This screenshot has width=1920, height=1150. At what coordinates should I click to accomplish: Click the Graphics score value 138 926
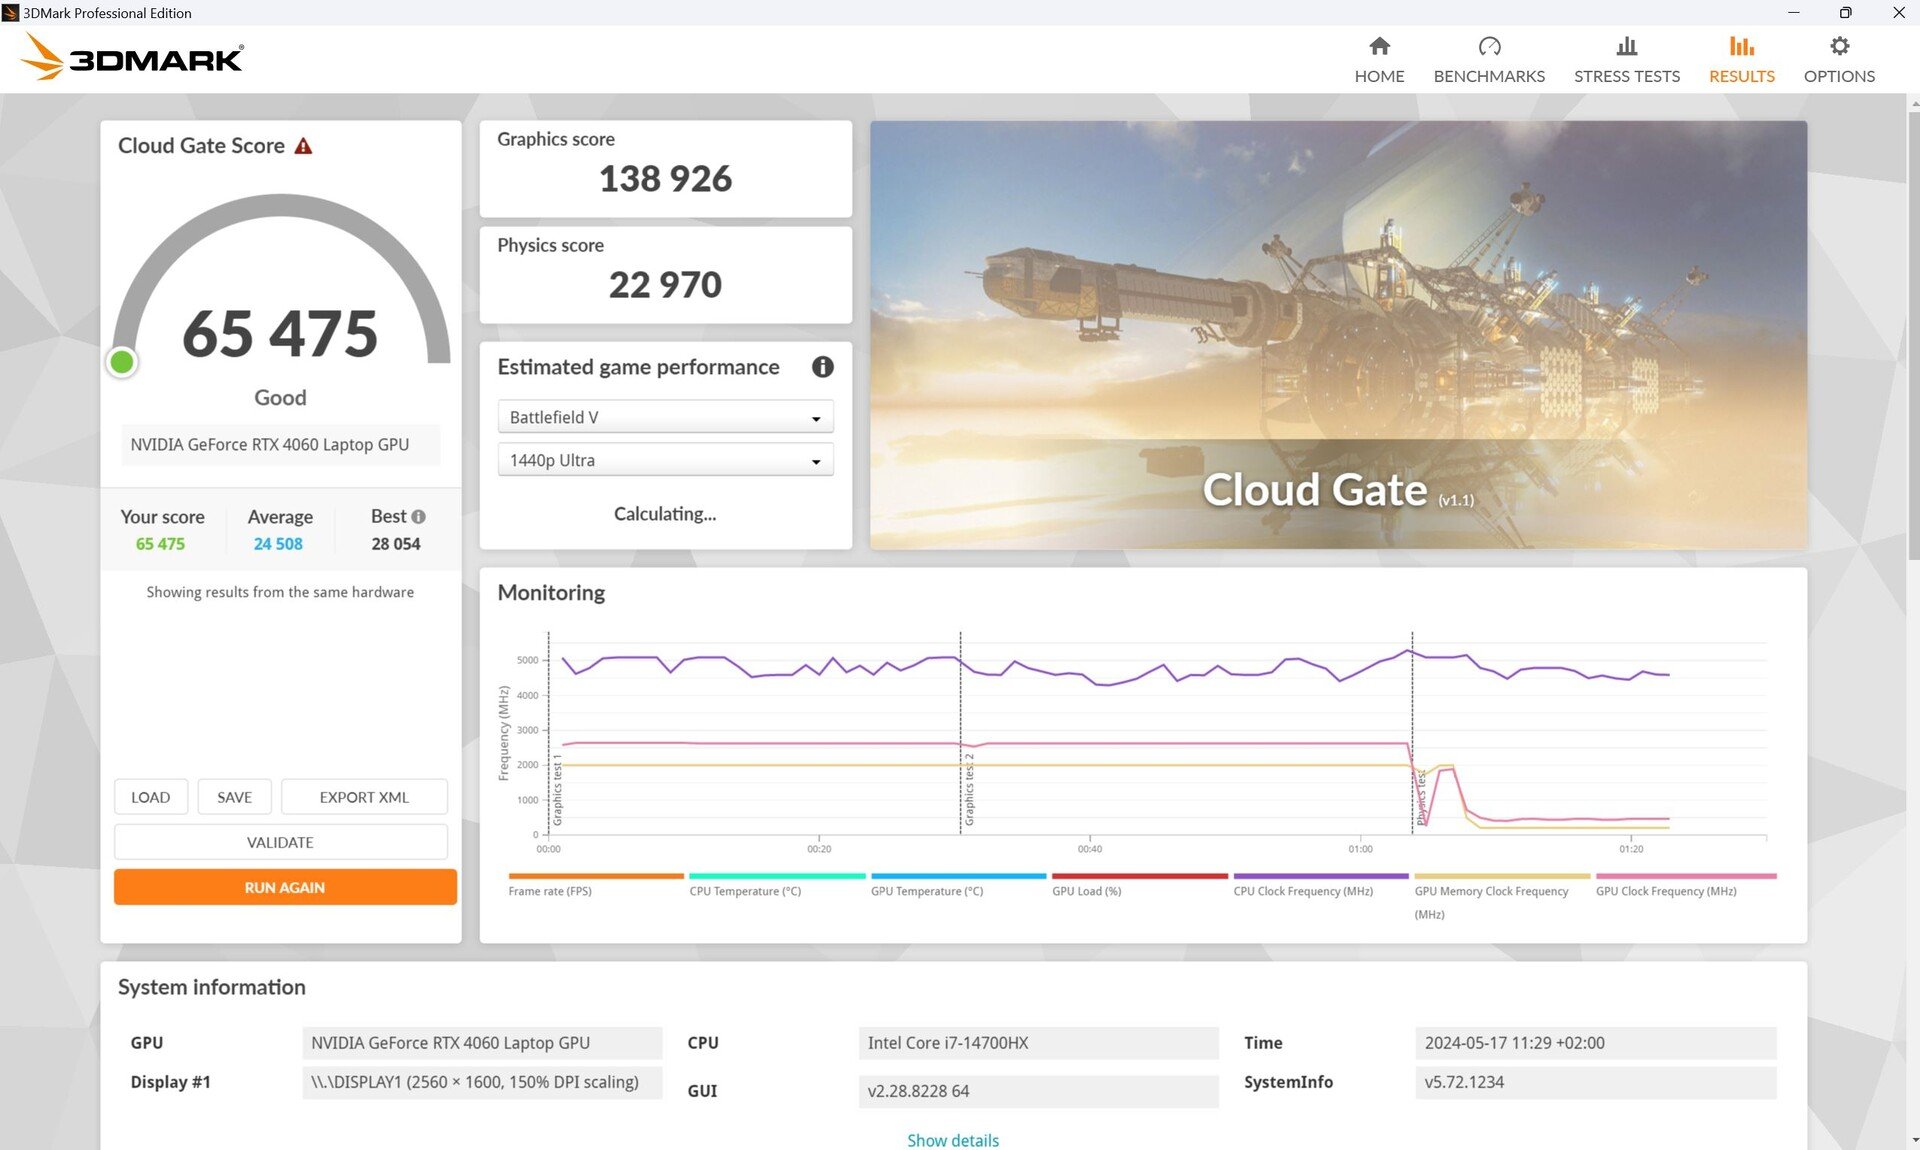coord(665,179)
